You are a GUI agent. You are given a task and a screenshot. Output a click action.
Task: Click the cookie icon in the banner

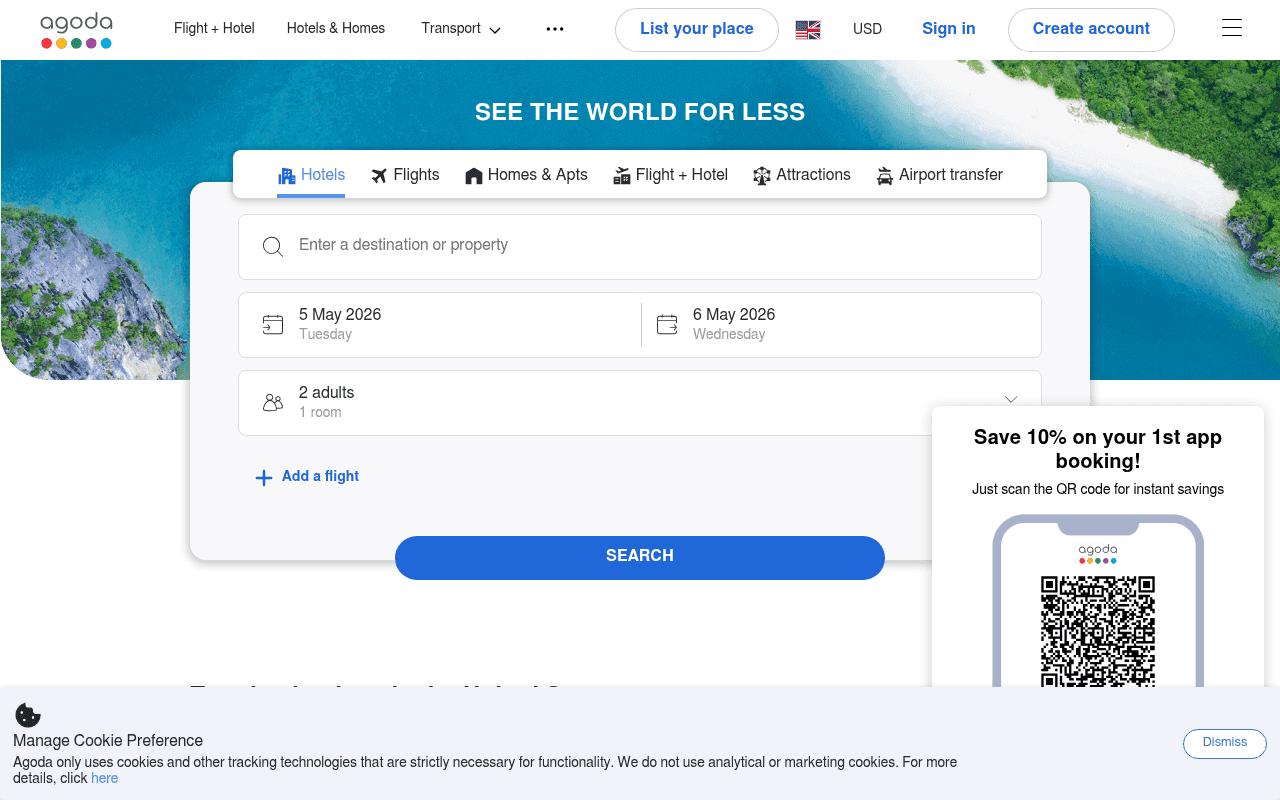pyautogui.click(x=27, y=714)
